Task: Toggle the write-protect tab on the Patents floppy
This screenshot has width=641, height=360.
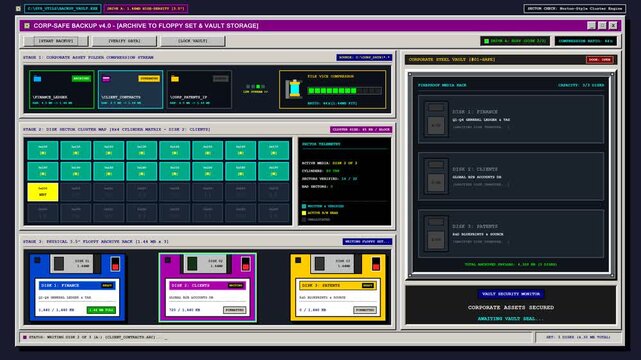Action: [376, 264]
